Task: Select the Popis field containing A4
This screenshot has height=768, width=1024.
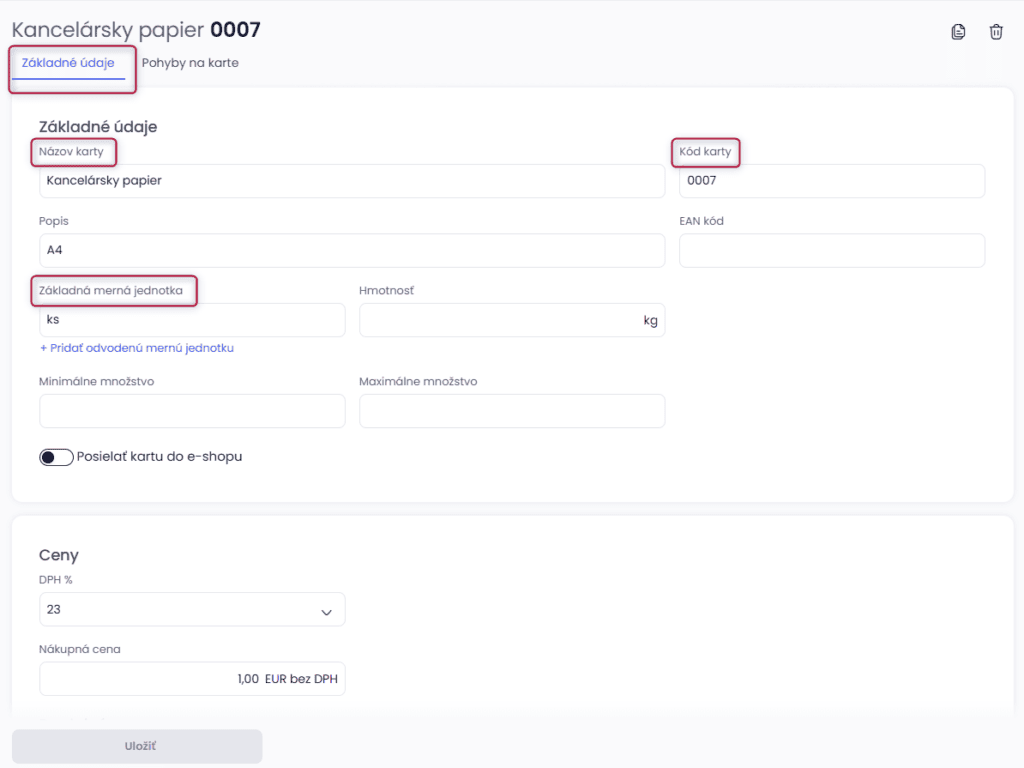Action: click(352, 250)
